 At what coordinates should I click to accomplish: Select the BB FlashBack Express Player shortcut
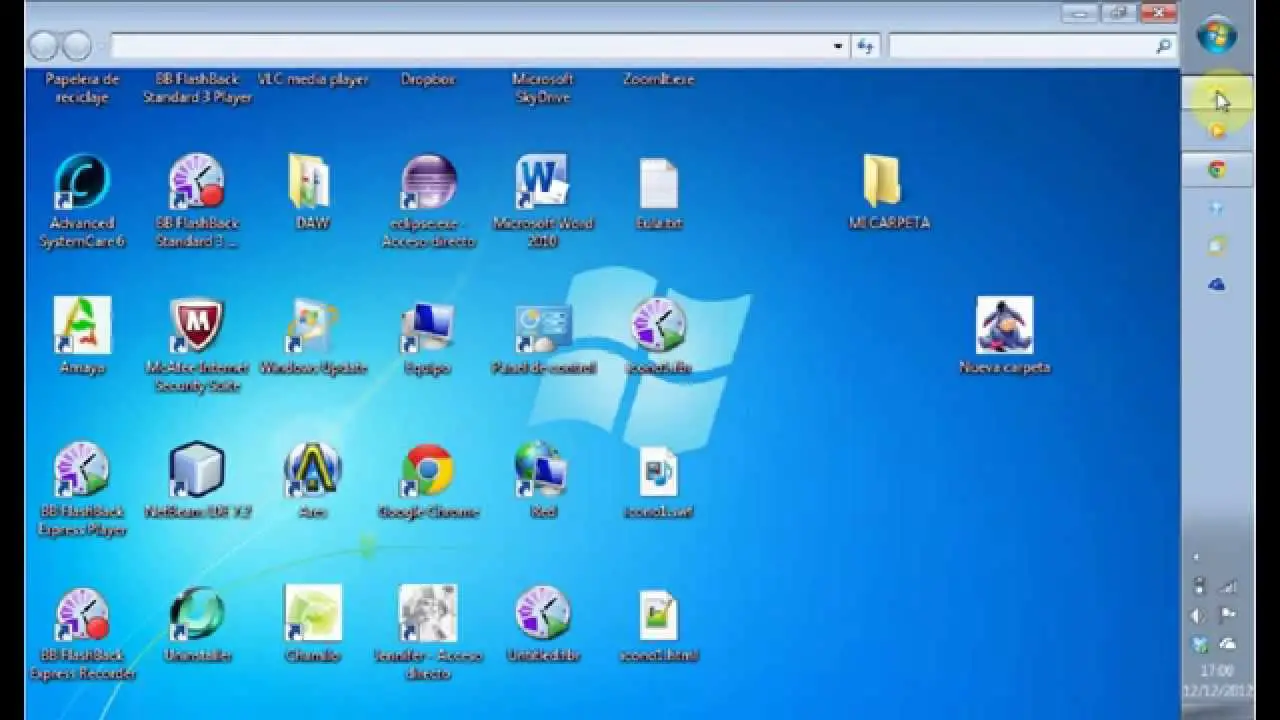[82, 470]
